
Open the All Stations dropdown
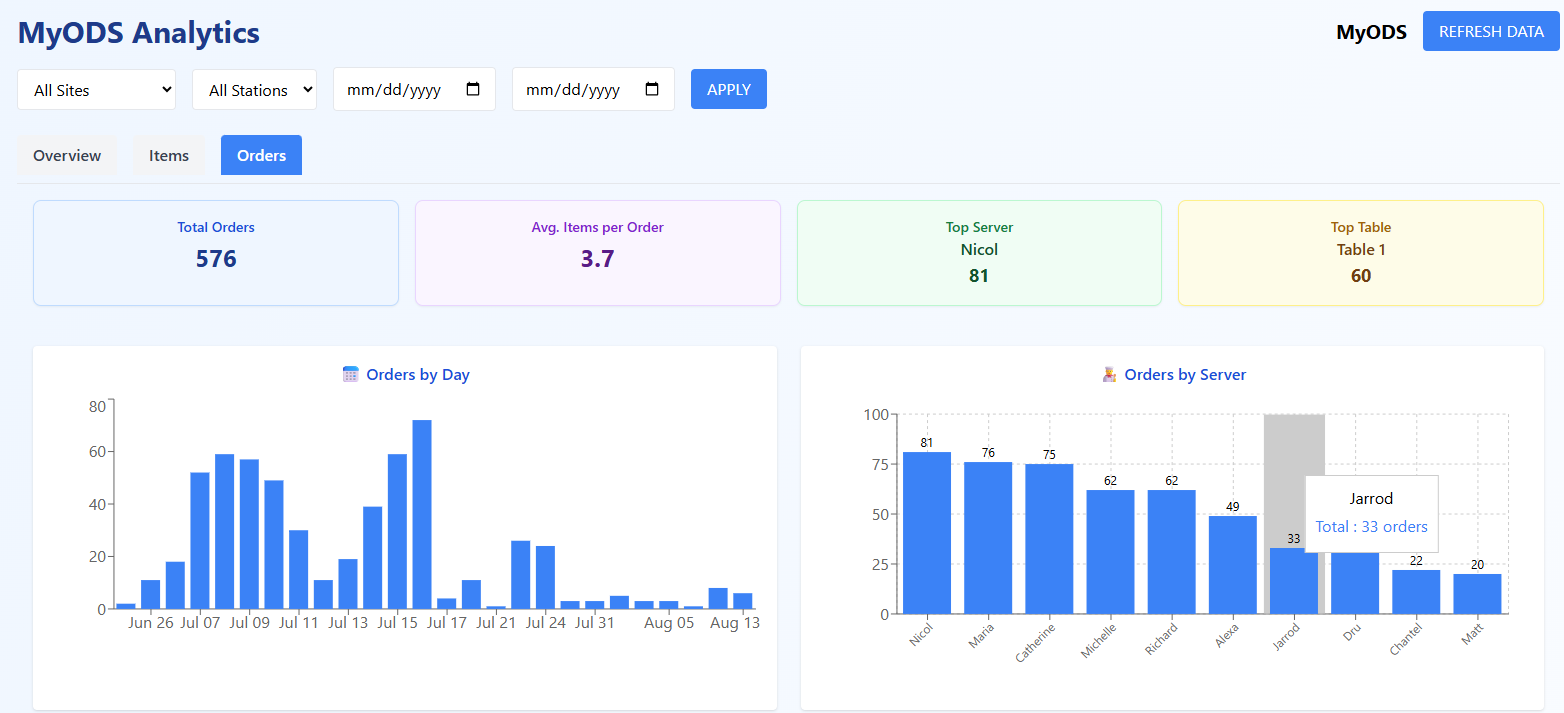pyautogui.click(x=254, y=89)
